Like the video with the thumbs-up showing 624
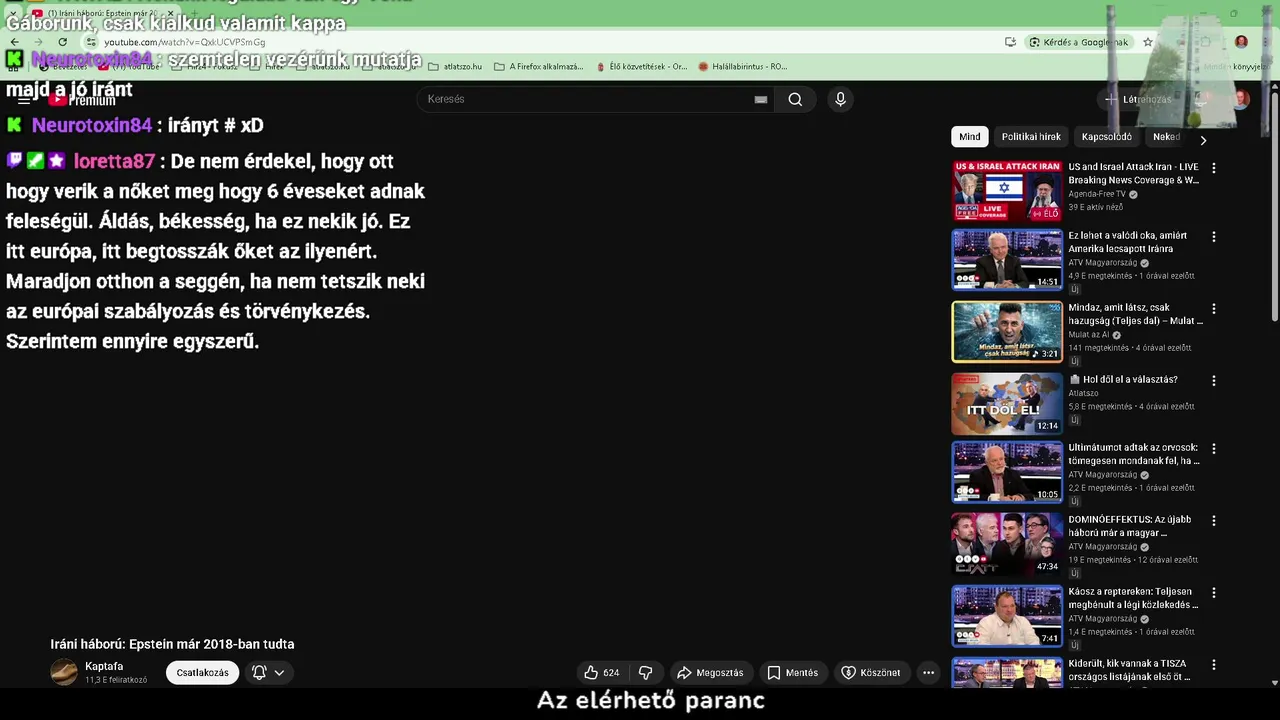The height and width of the screenshot is (720, 1280). click(x=602, y=673)
